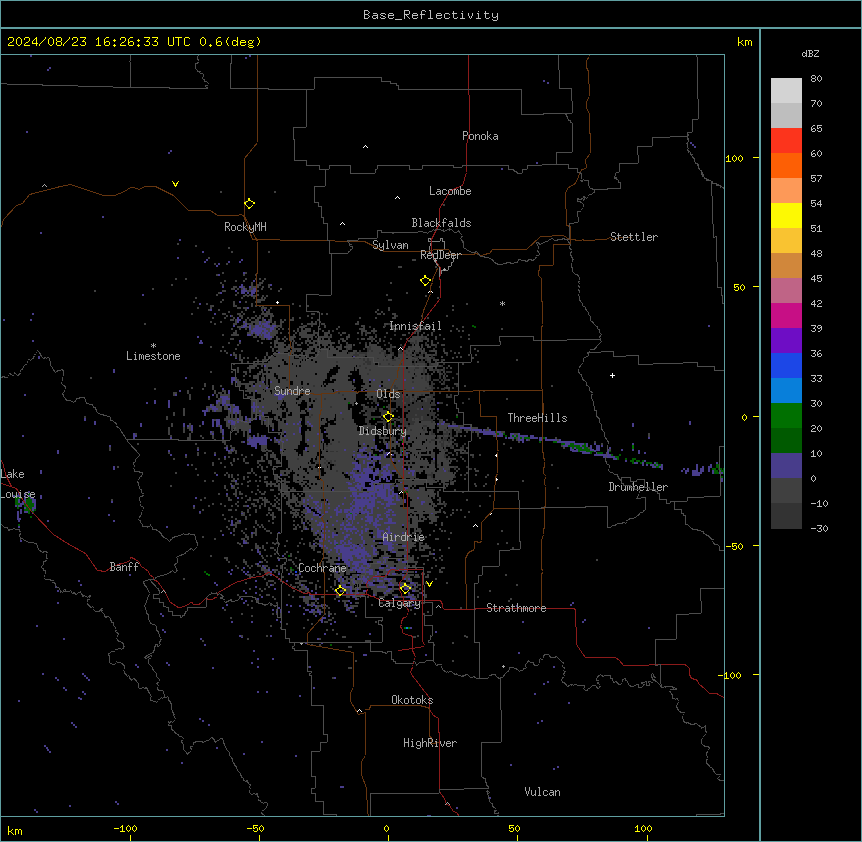Click the Didsbury town label
The height and width of the screenshot is (842, 862).
click(x=383, y=431)
